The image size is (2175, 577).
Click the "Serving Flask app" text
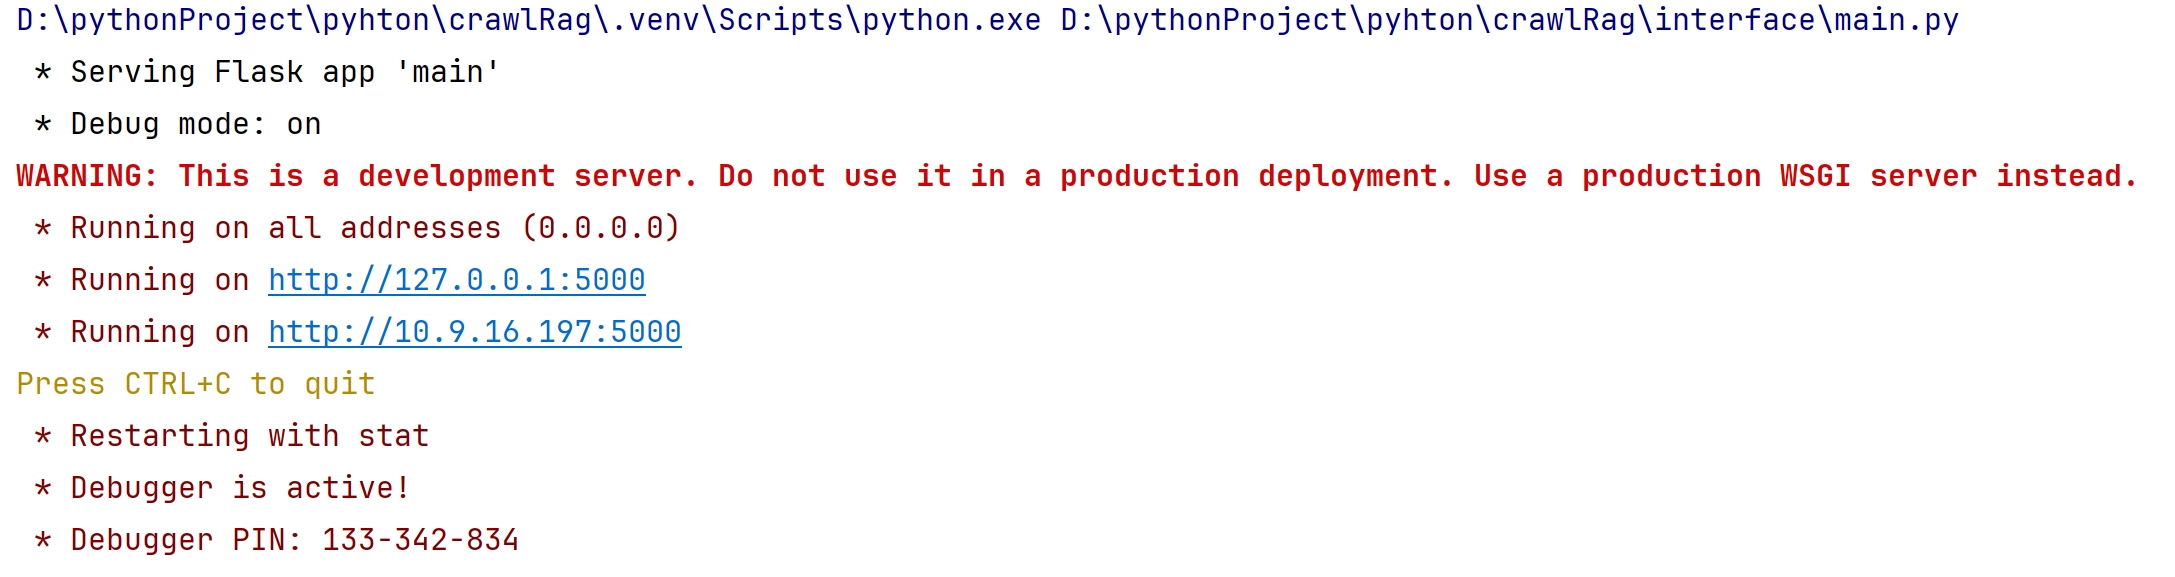tap(222, 72)
